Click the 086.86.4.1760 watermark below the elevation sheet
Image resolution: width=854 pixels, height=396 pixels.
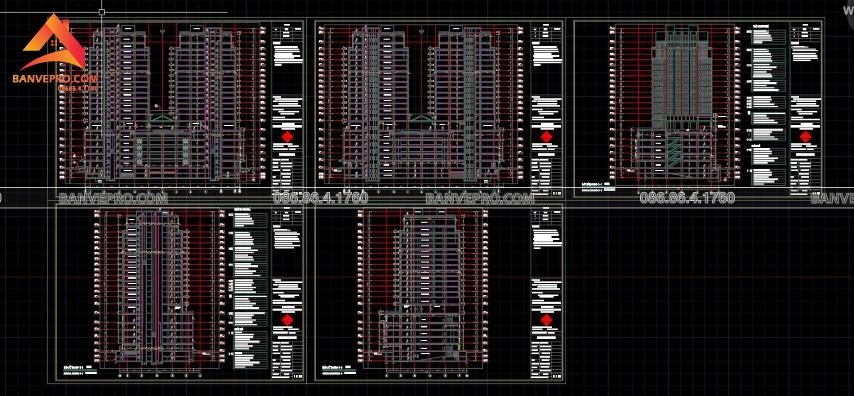pyautogui.click(x=687, y=198)
